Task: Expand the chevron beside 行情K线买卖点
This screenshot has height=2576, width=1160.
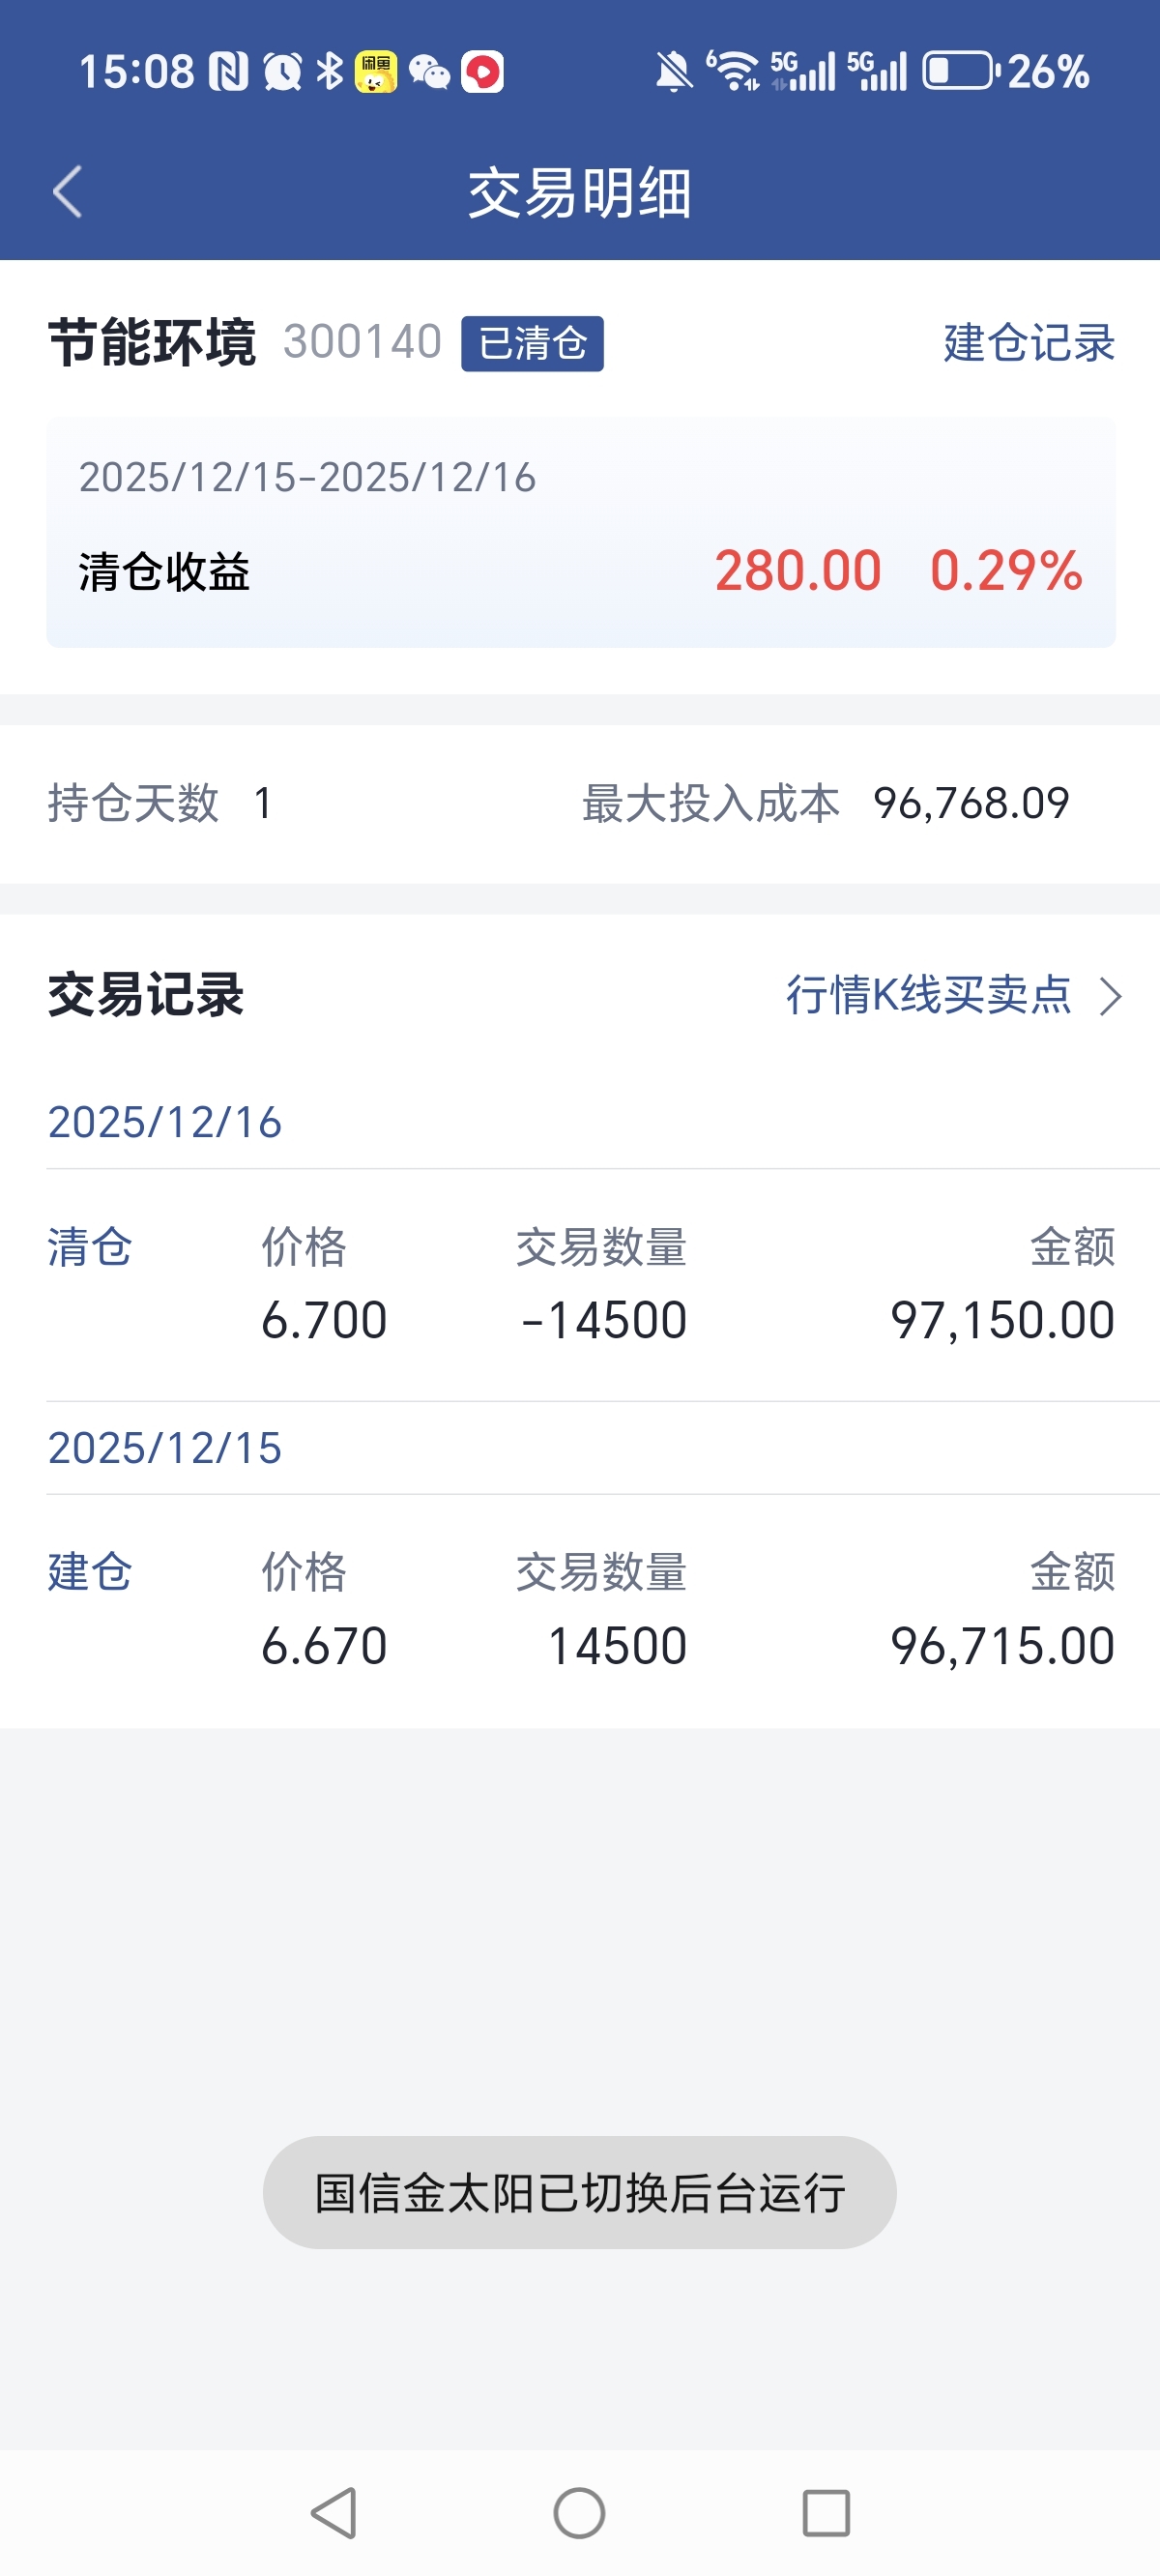Action: tap(1110, 996)
